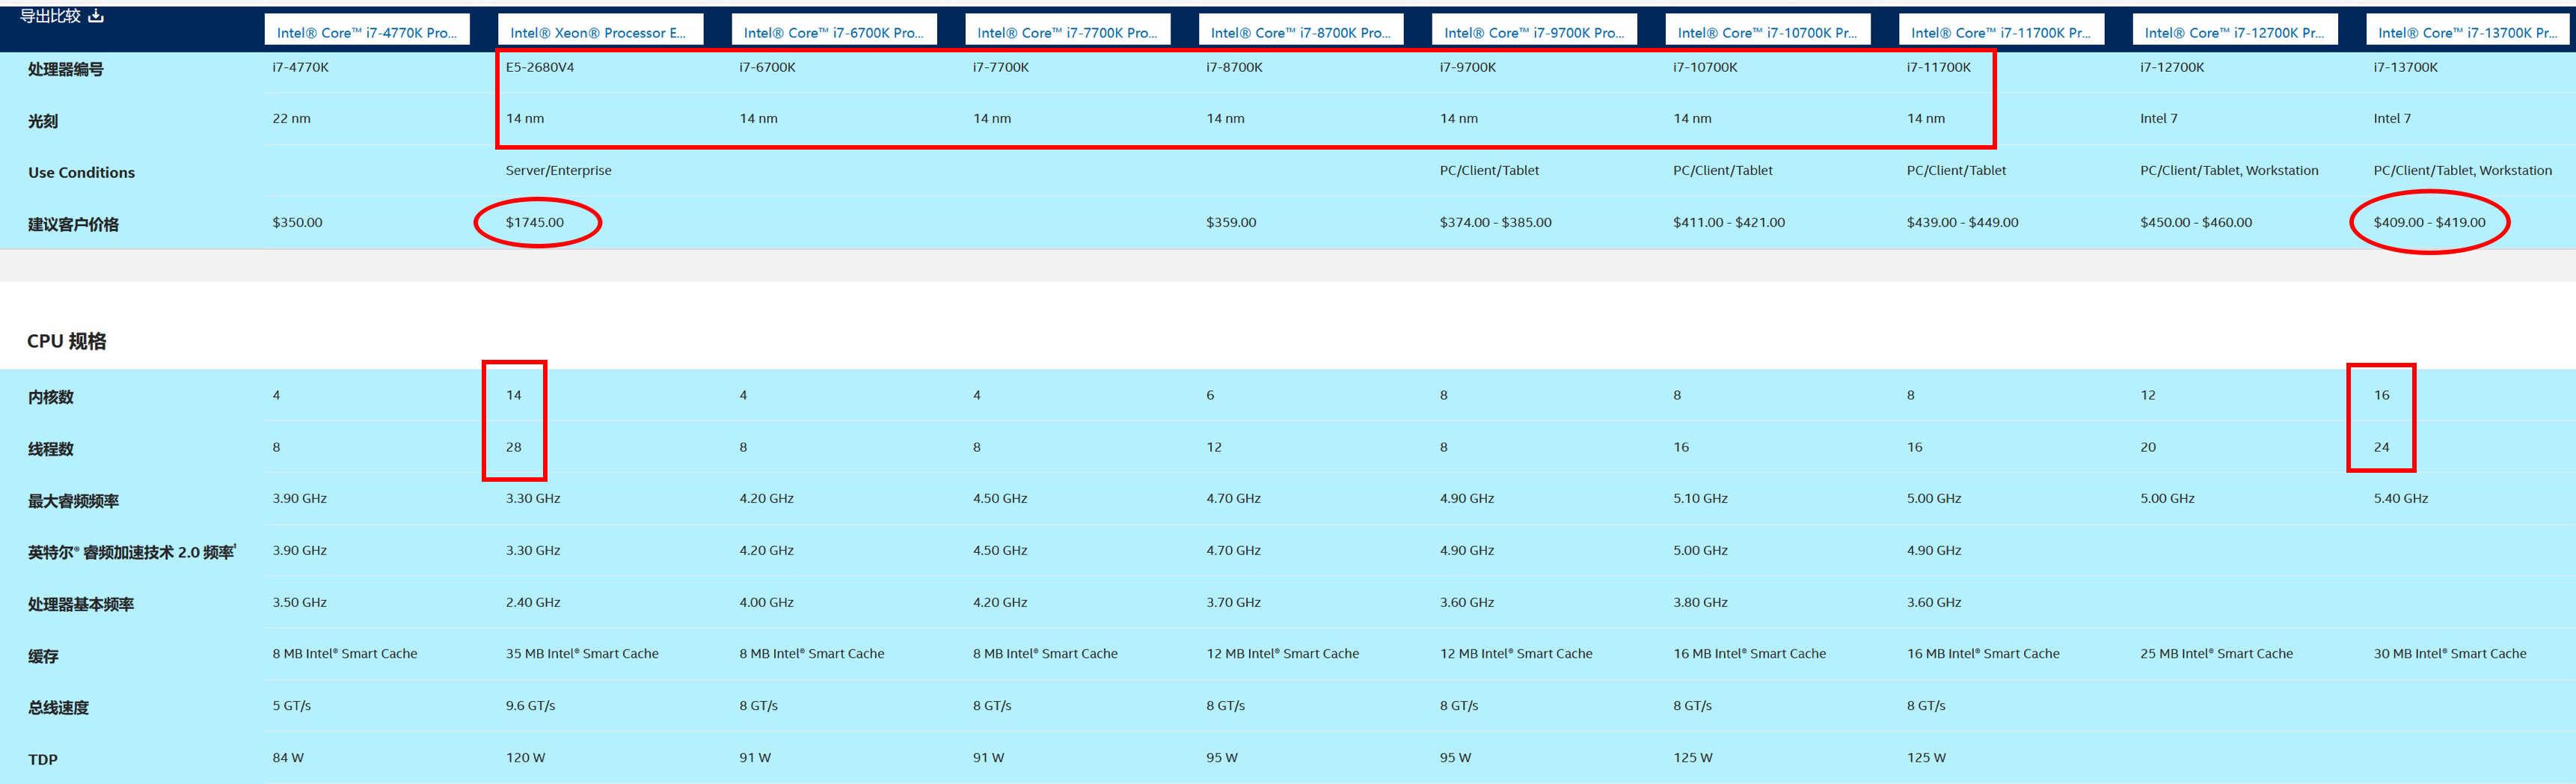Image resolution: width=2576 pixels, height=784 pixels.
Task: Click the i7-12700K 12 cores value
Action: point(2148,395)
